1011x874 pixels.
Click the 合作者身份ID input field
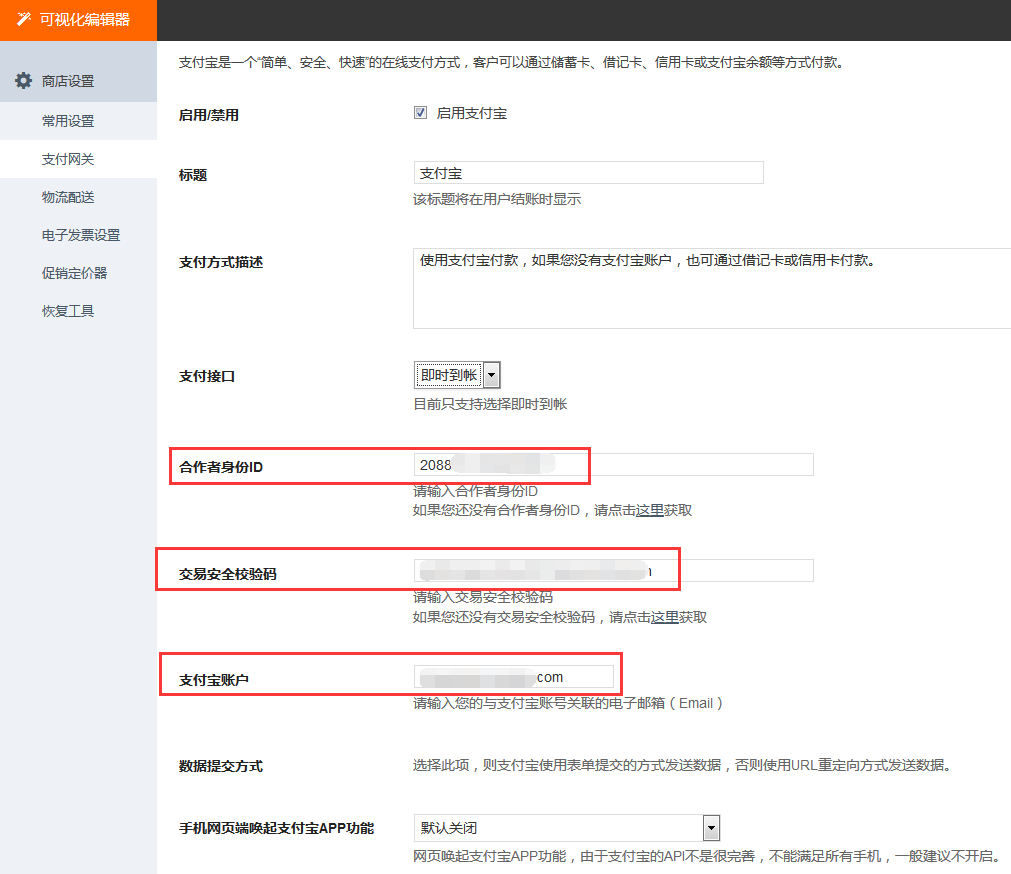pos(613,465)
